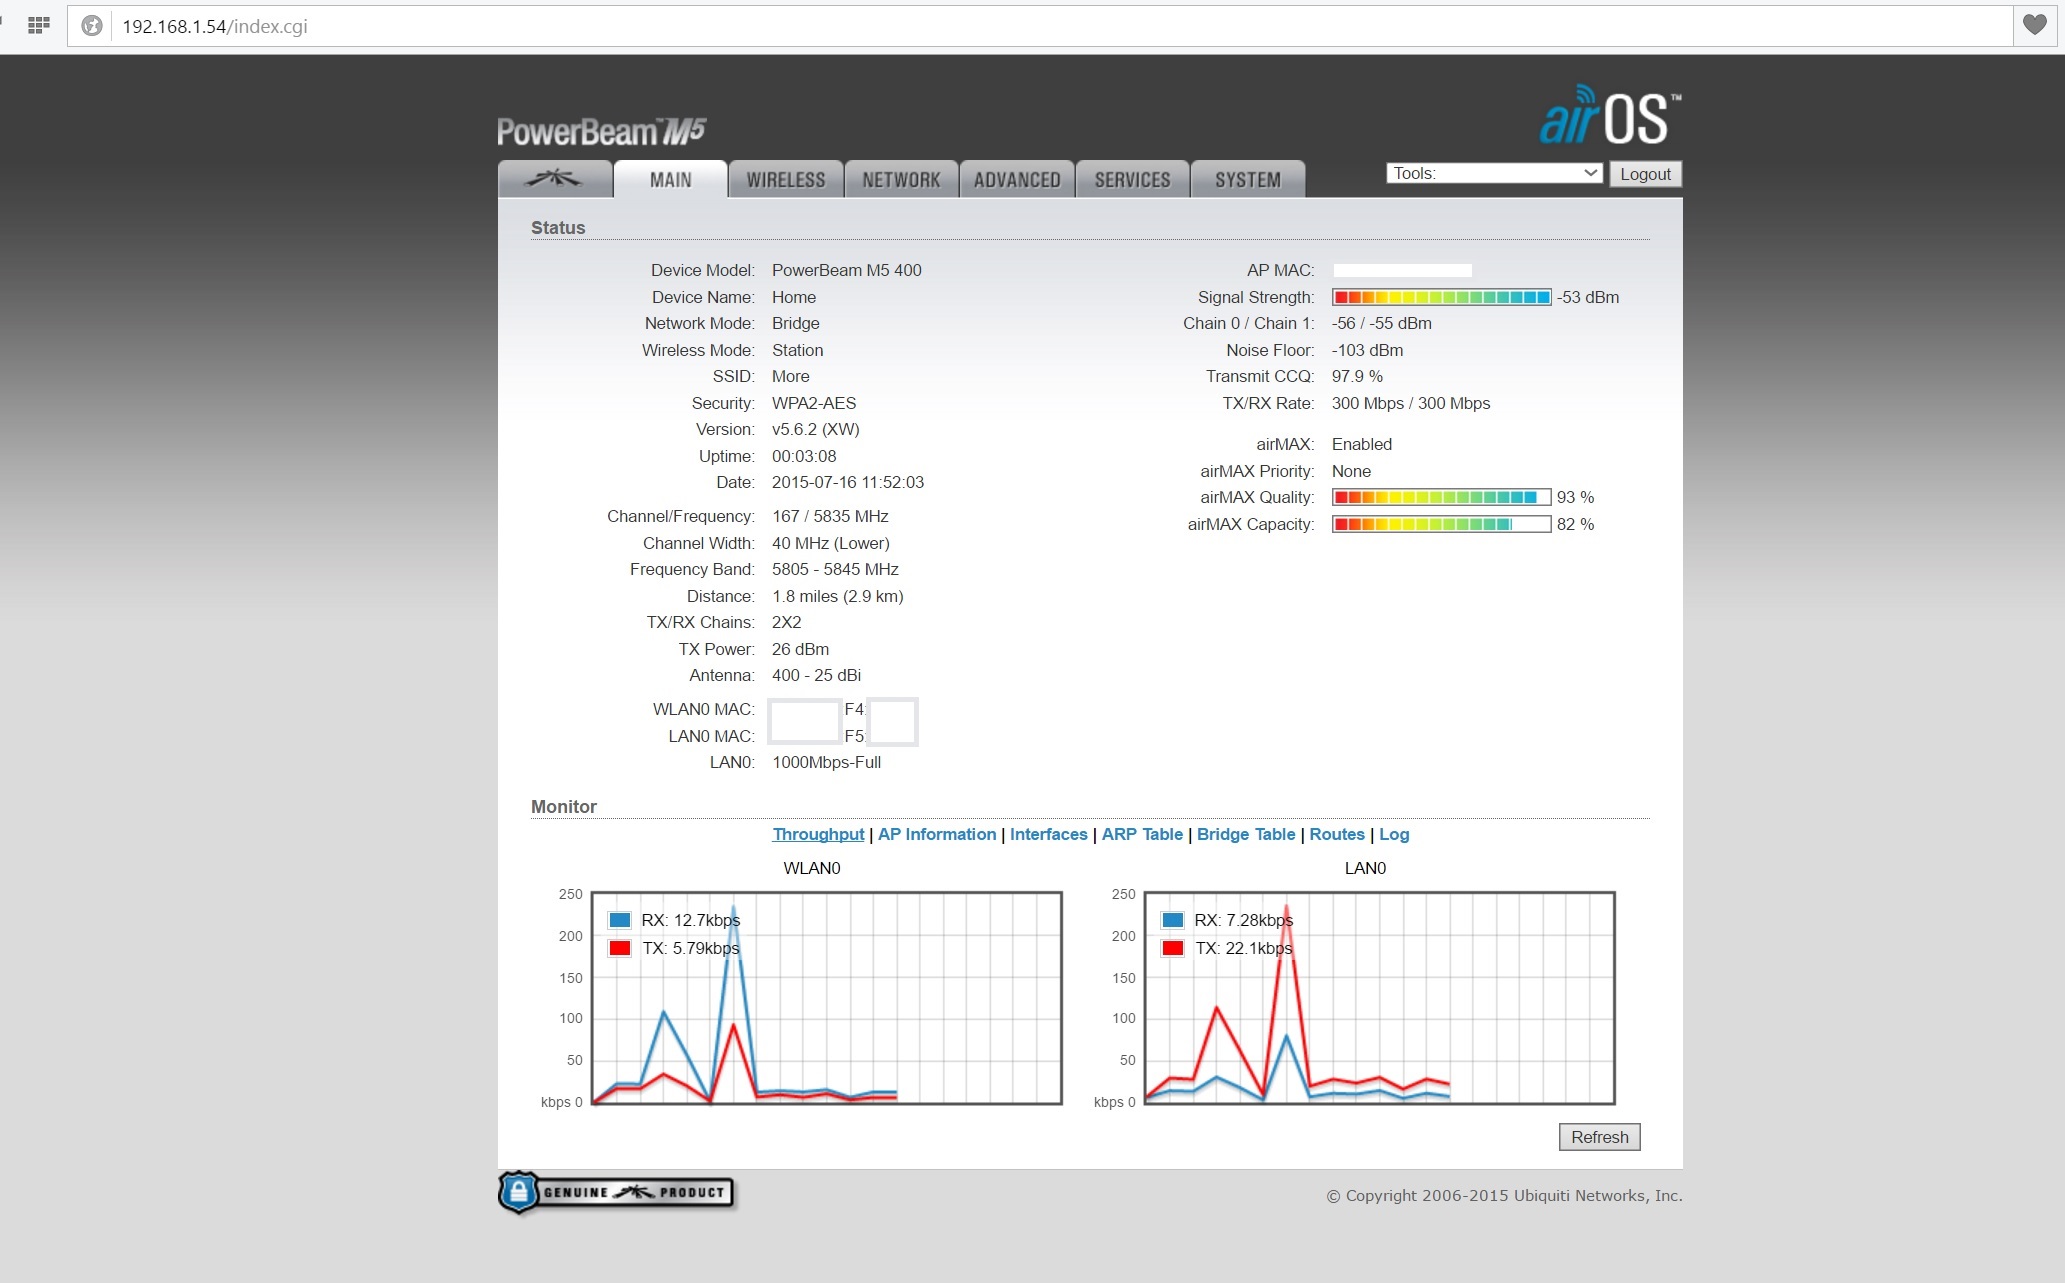The width and height of the screenshot is (2065, 1283).
Task: Click the blue RX legend swatch in WLAN0
Action: (x=620, y=920)
